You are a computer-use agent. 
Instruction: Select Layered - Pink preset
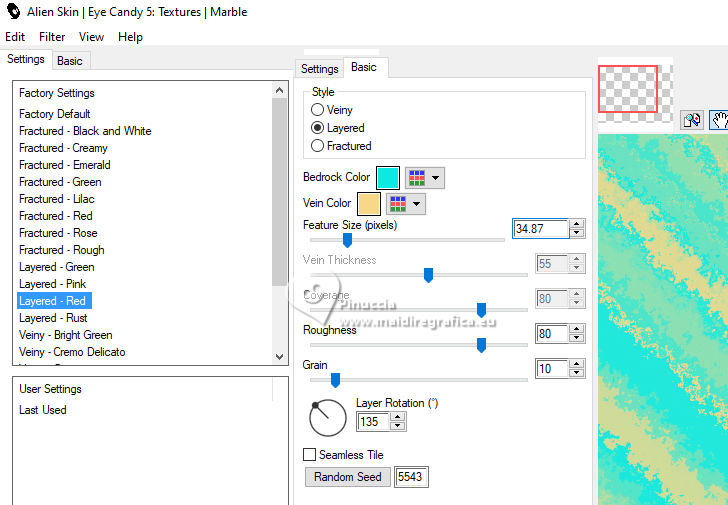pos(52,284)
